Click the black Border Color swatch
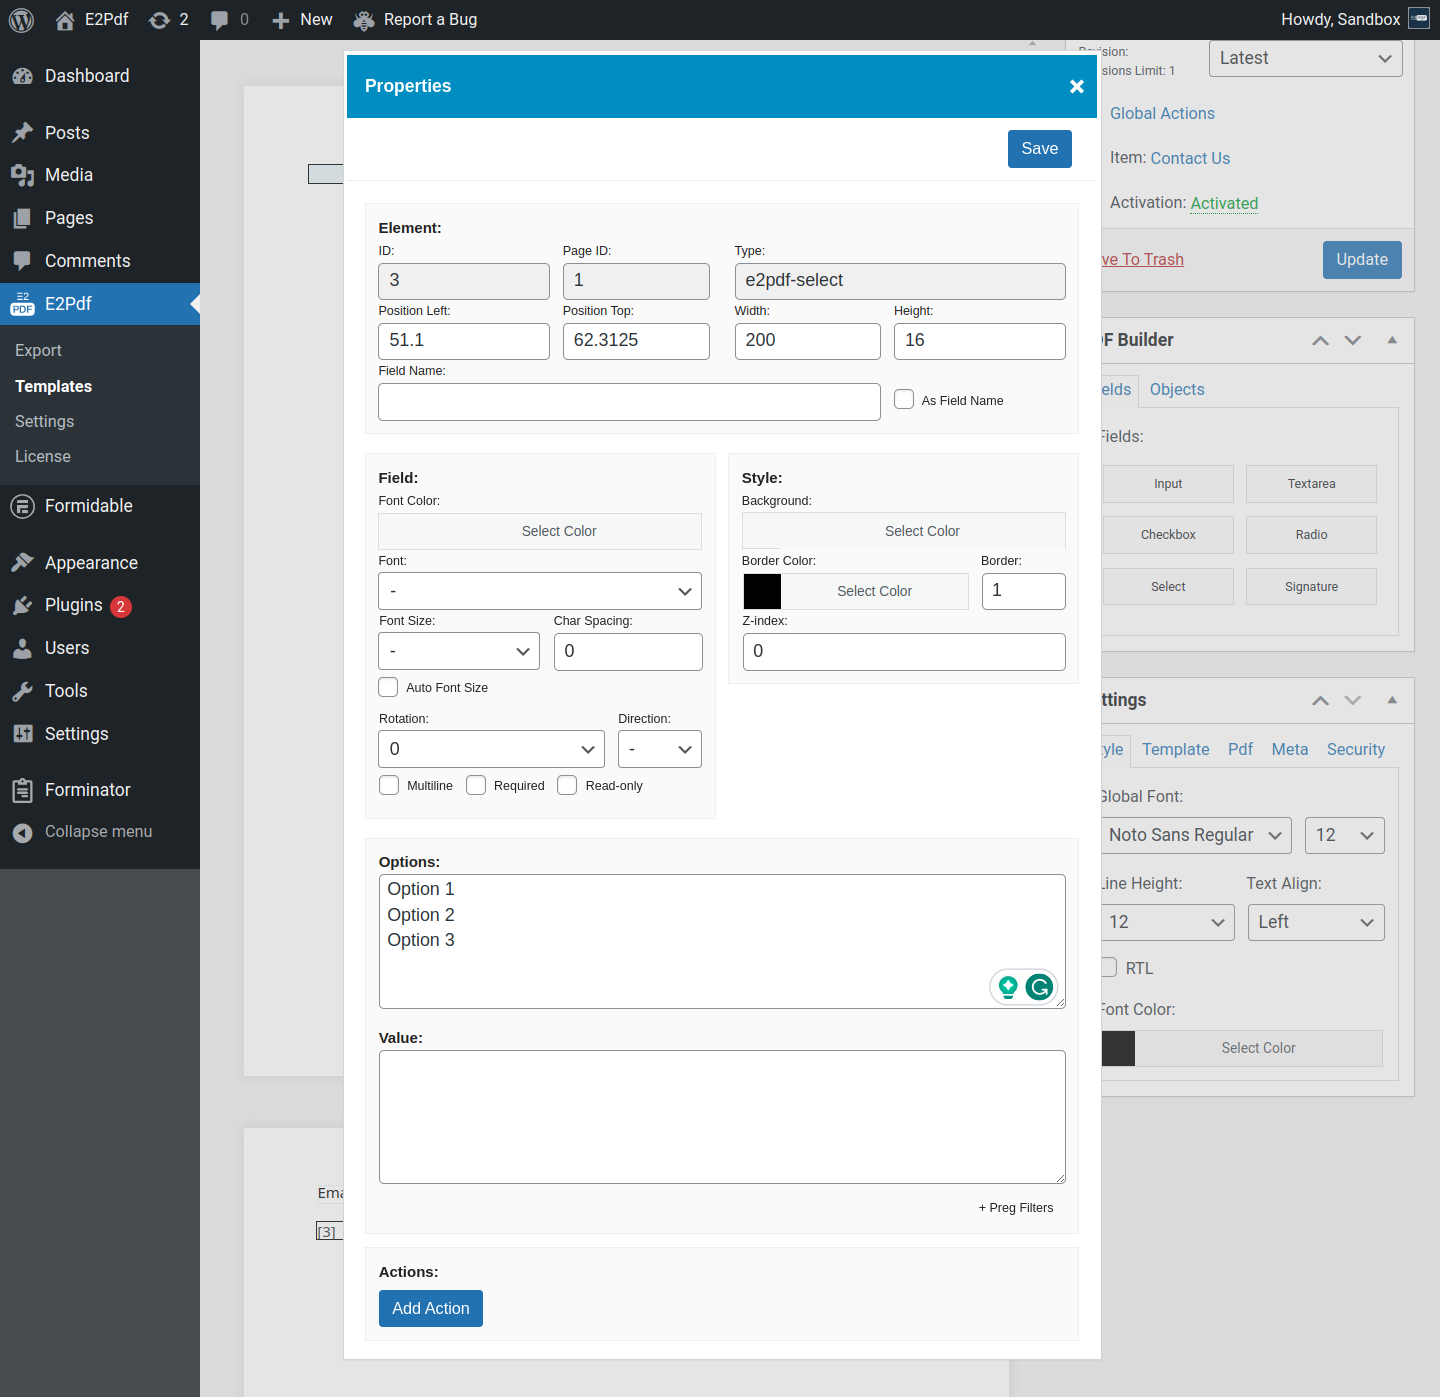Screen dimensions: 1440x1398 point(762,591)
